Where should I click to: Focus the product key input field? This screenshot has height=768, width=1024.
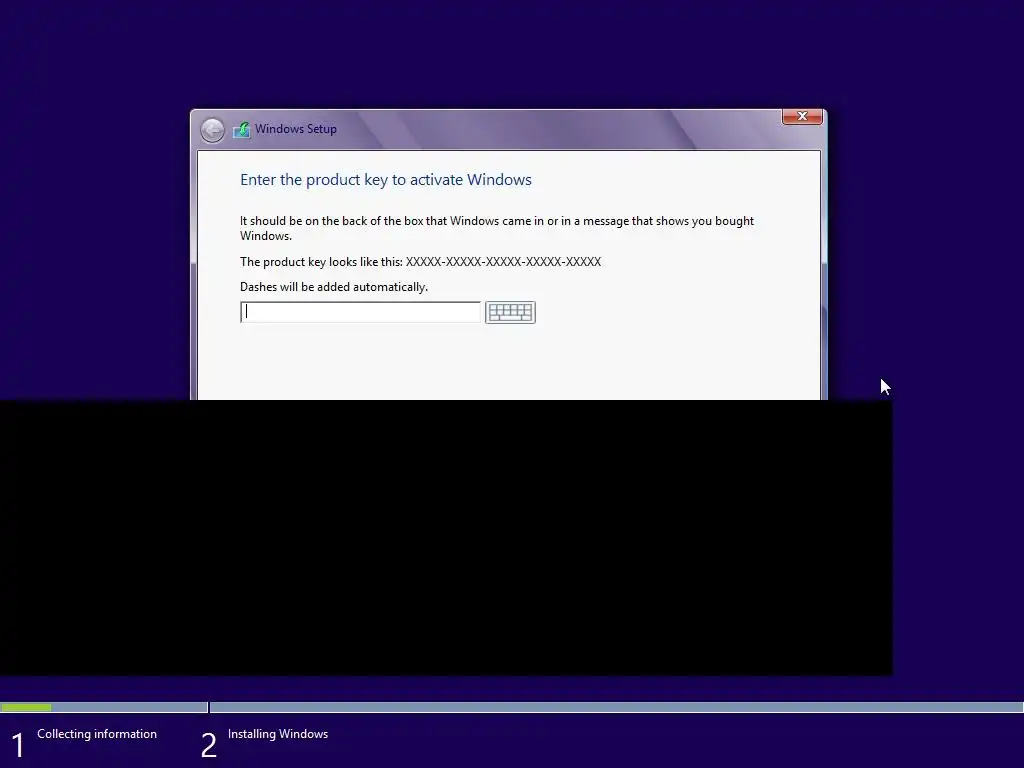[360, 312]
